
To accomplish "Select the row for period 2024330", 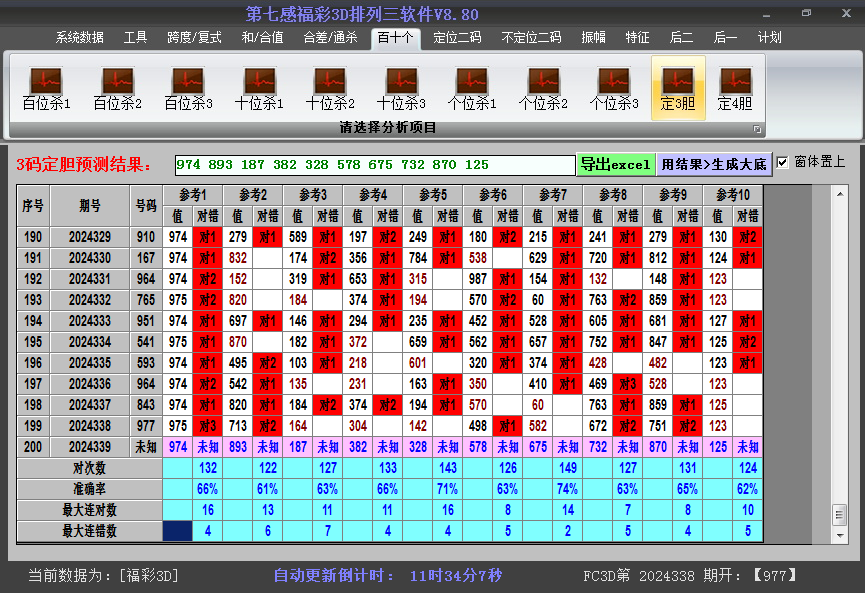I will point(390,258).
